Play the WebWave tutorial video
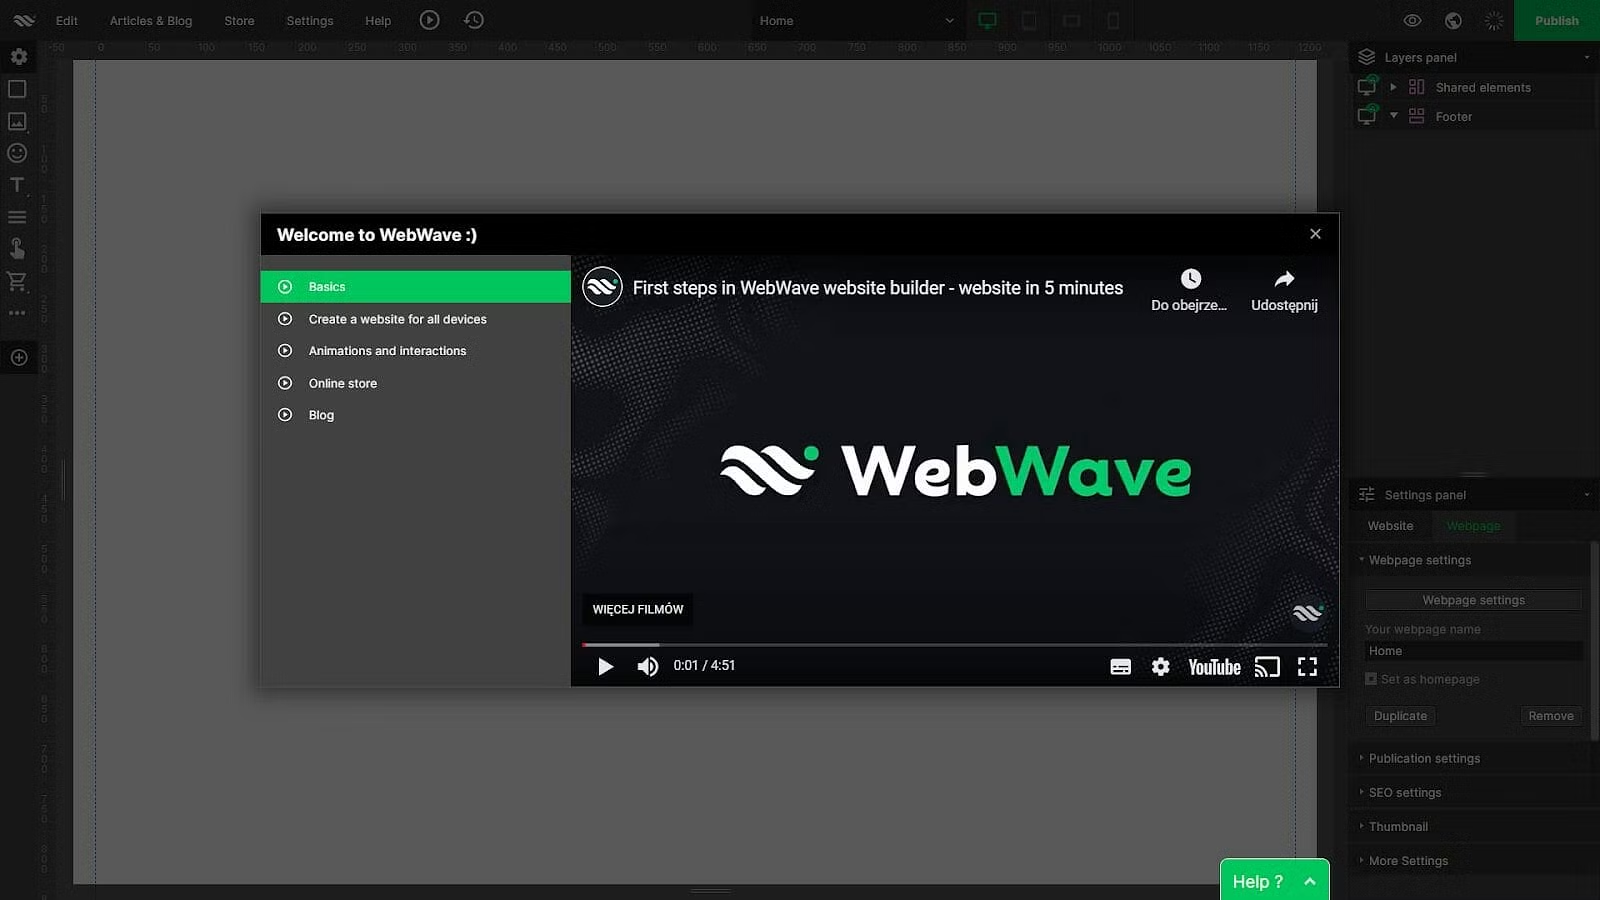This screenshot has width=1600, height=900. pyautogui.click(x=605, y=667)
